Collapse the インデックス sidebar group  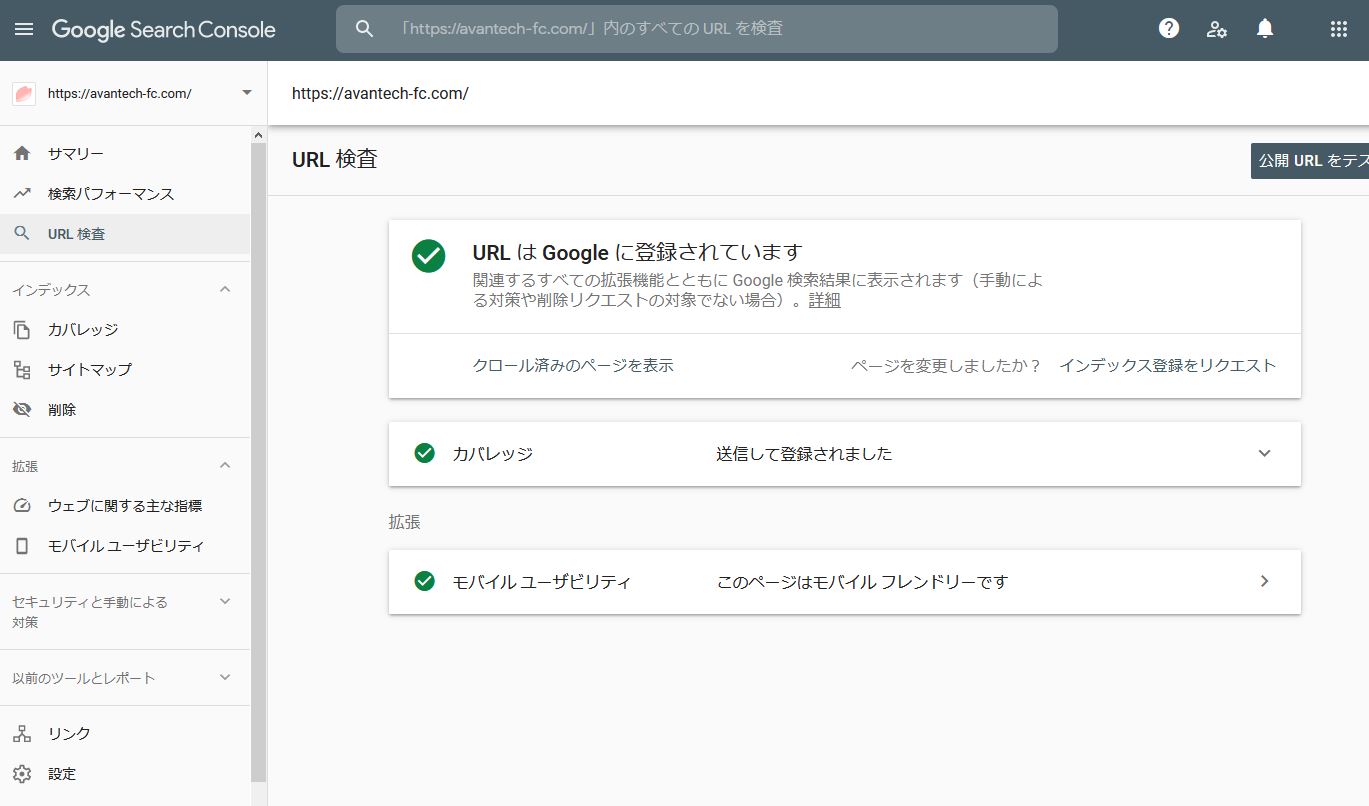point(224,289)
